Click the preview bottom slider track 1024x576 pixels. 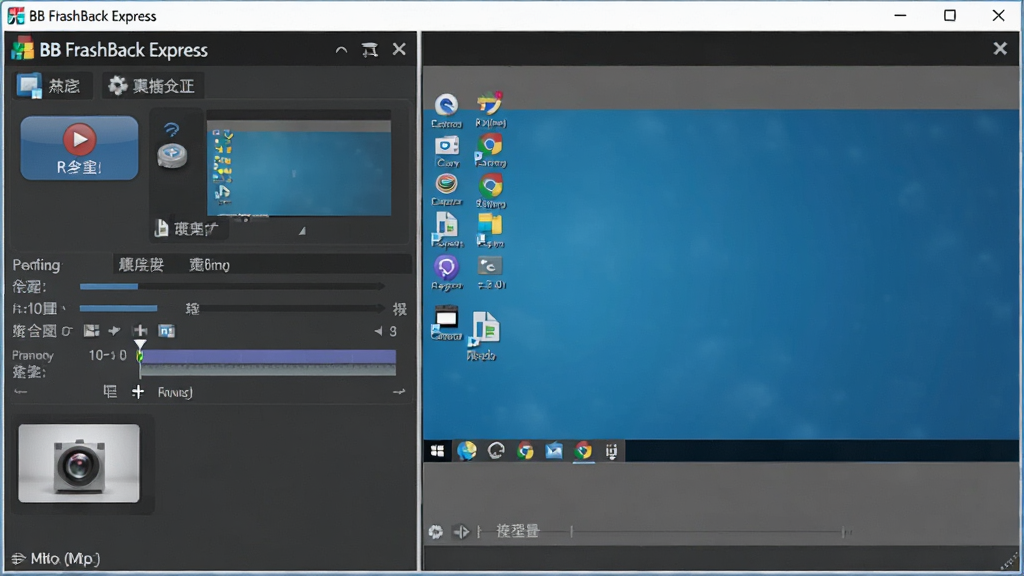(x=709, y=532)
